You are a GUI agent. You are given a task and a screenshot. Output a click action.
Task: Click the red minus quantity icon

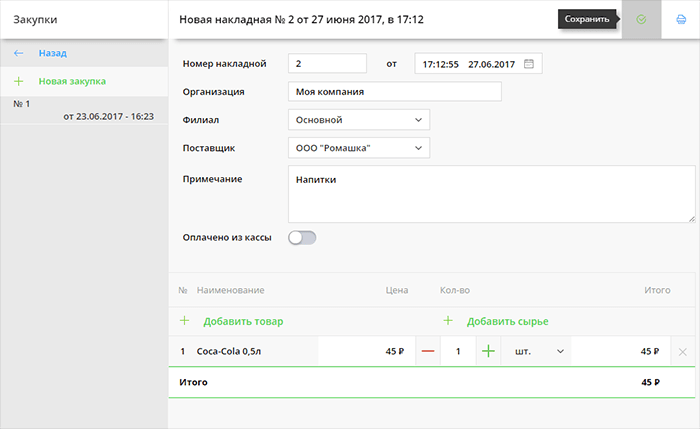(428, 351)
